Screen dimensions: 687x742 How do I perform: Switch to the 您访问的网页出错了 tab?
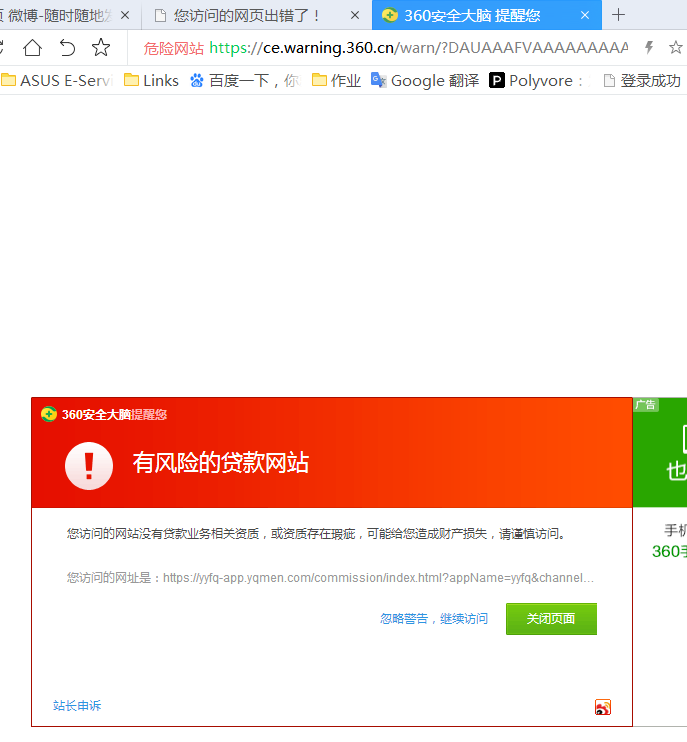[x=246, y=16]
